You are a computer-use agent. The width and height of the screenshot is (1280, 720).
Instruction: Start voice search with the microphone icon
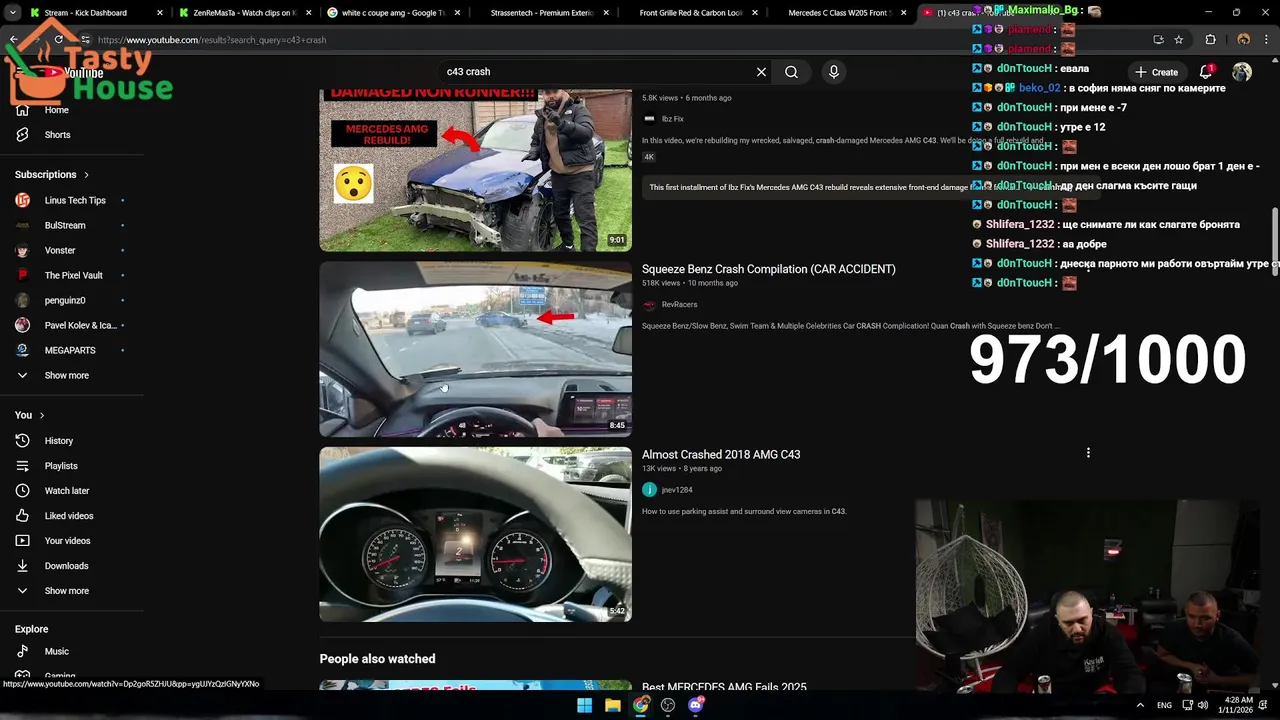833,72
